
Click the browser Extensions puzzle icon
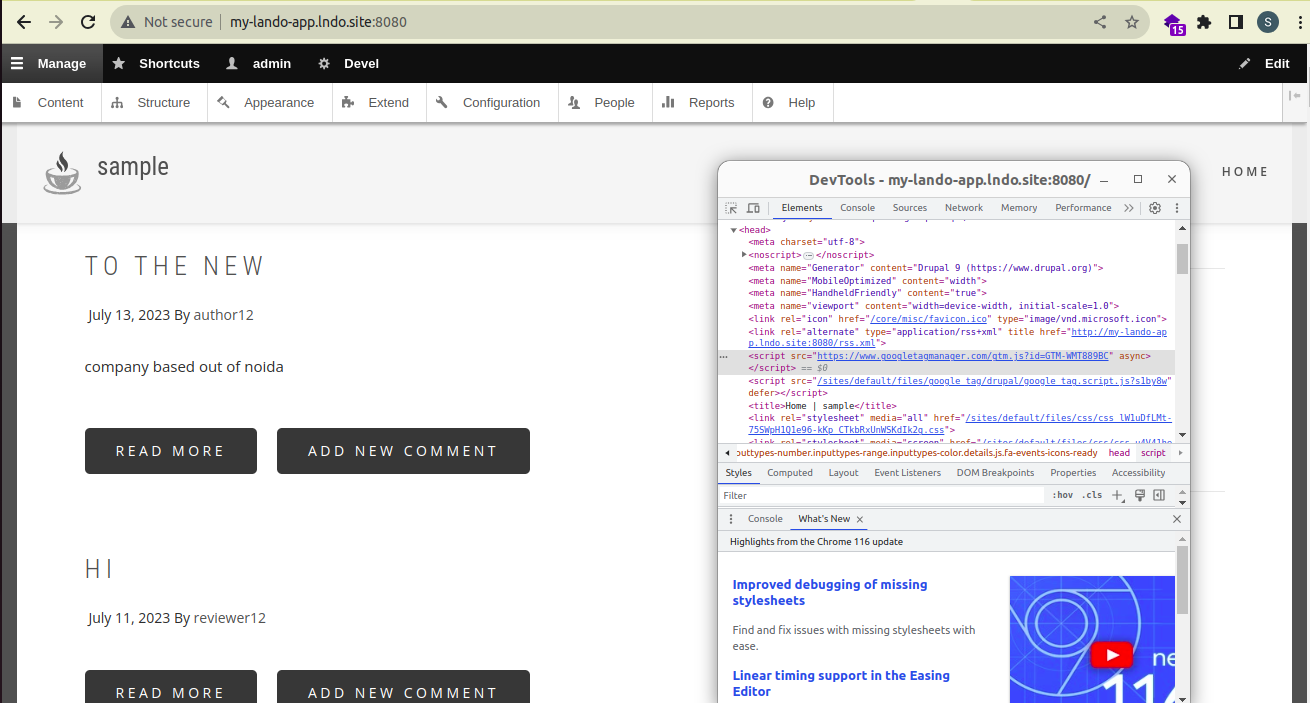click(x=1204, y=21)
